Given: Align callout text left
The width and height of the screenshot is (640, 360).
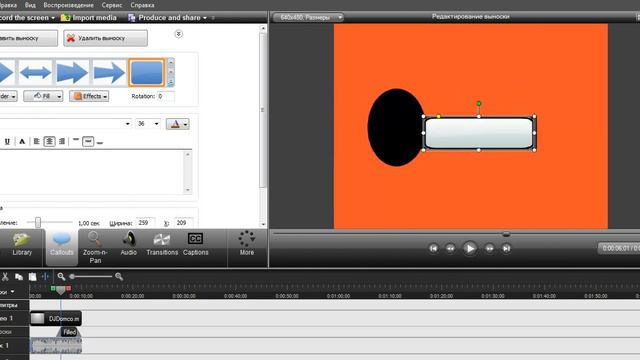Looking at the screenshot, I should (36, 142).
